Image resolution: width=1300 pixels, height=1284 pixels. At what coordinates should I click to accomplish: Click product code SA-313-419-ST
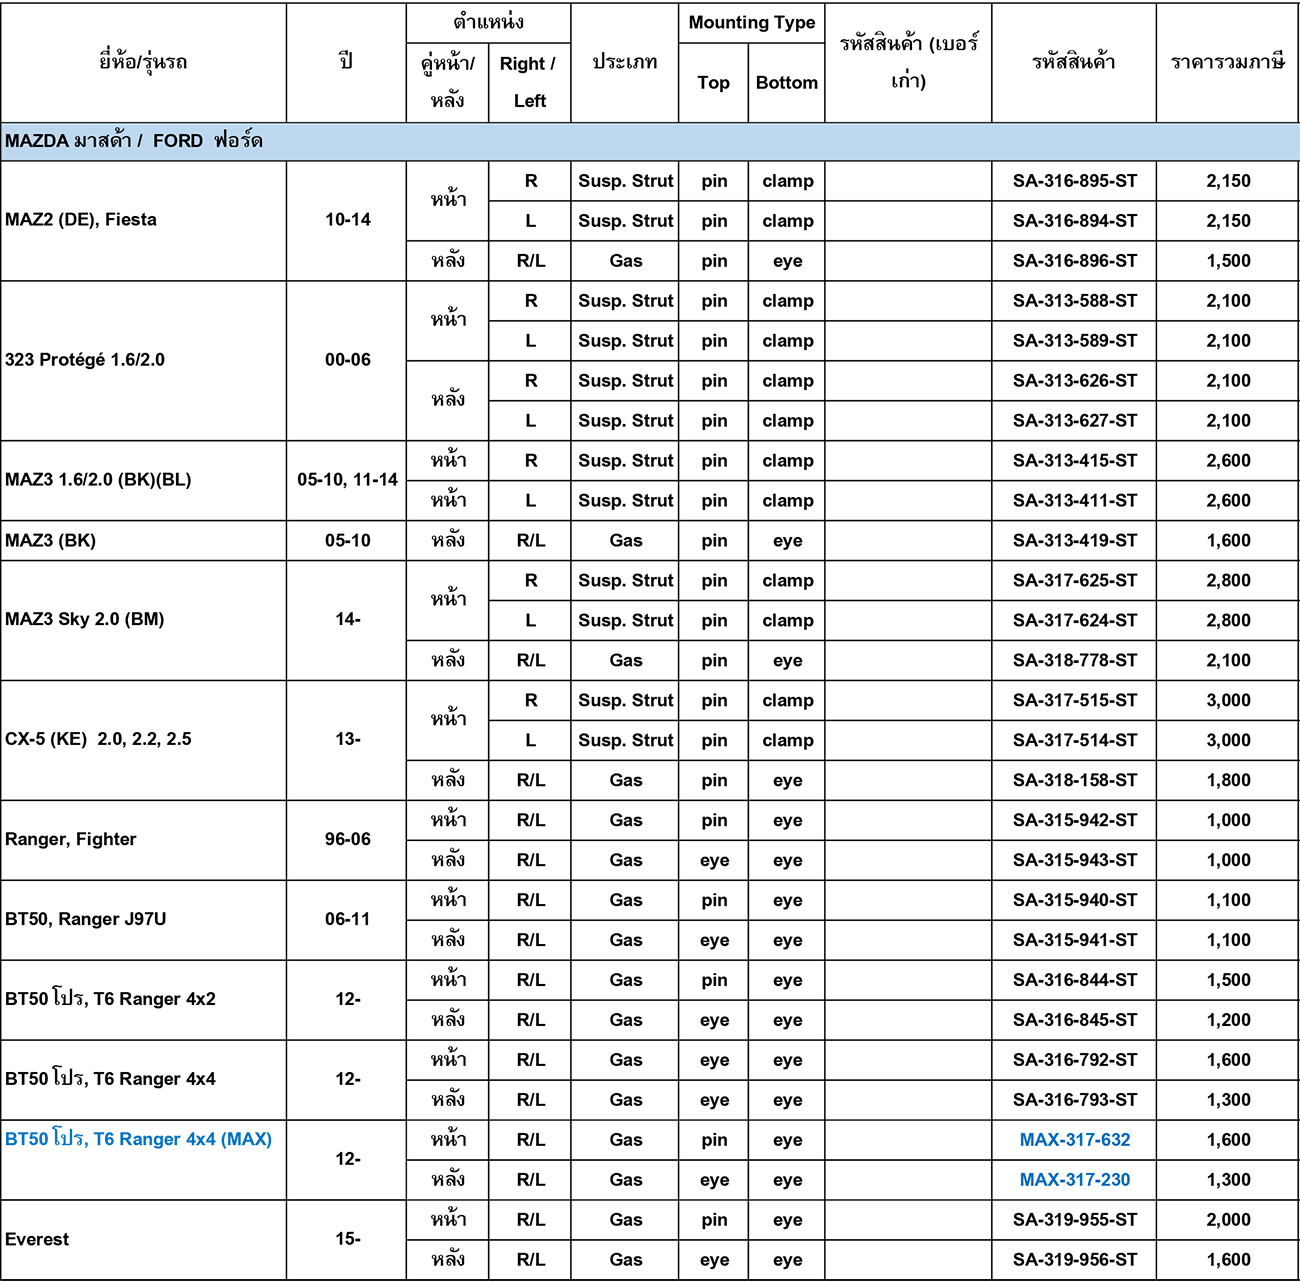point(1074,541)
